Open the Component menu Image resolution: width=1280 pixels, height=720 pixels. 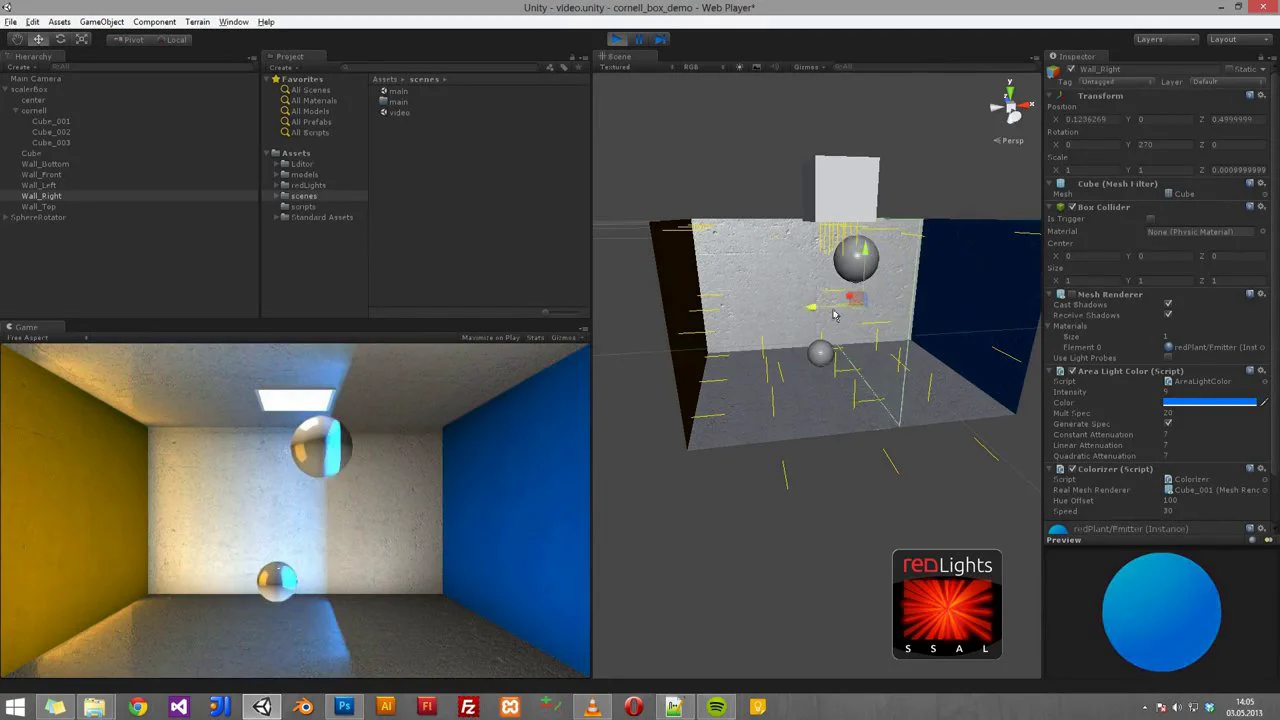154,22
